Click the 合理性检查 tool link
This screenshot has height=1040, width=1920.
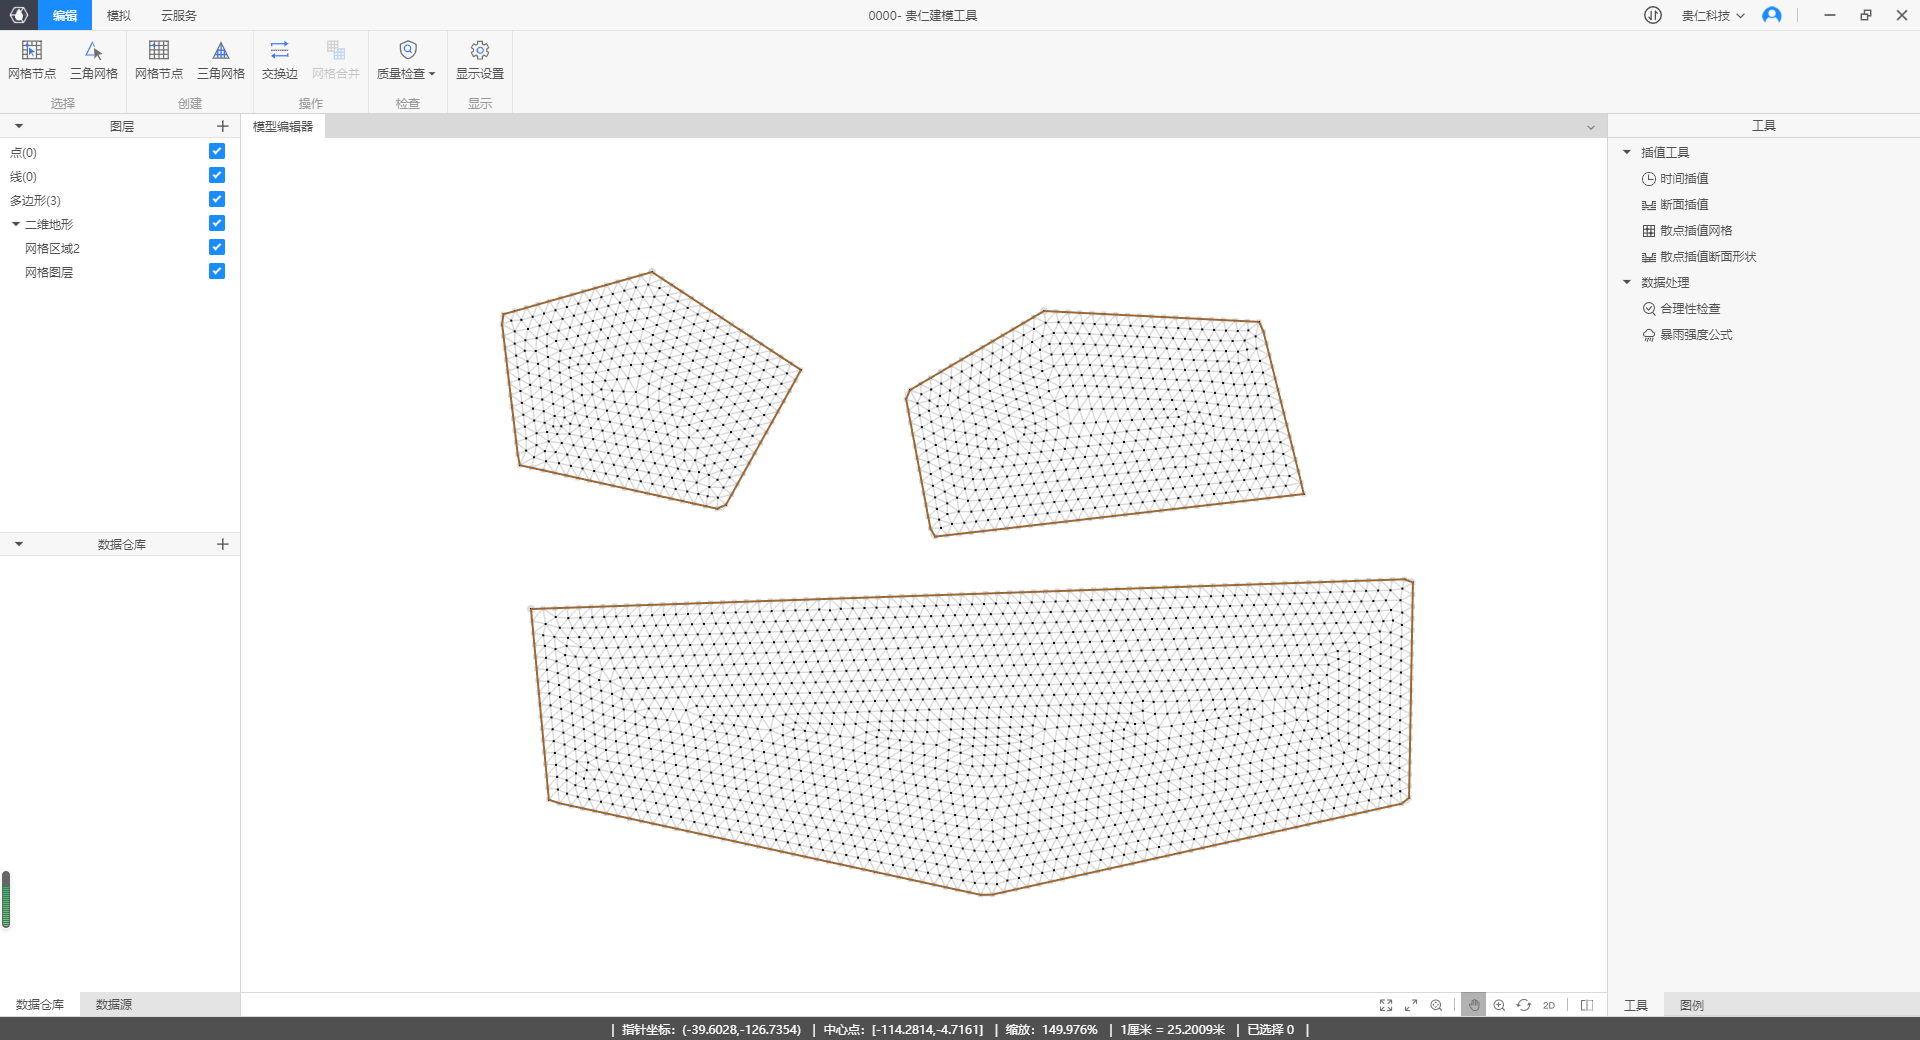pos(1690,309)
